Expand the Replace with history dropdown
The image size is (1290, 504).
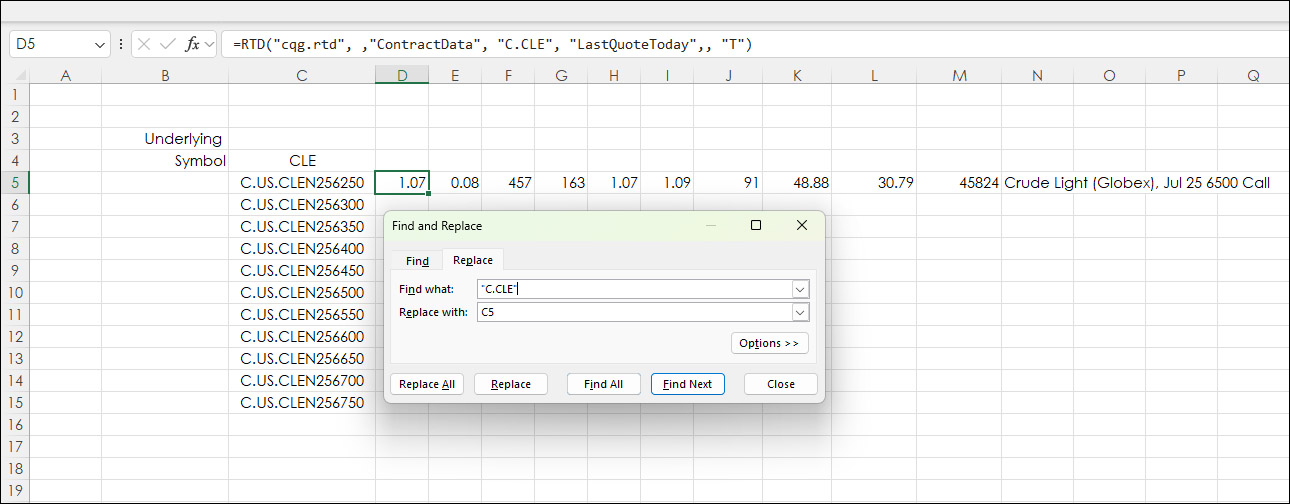[799, 312]
